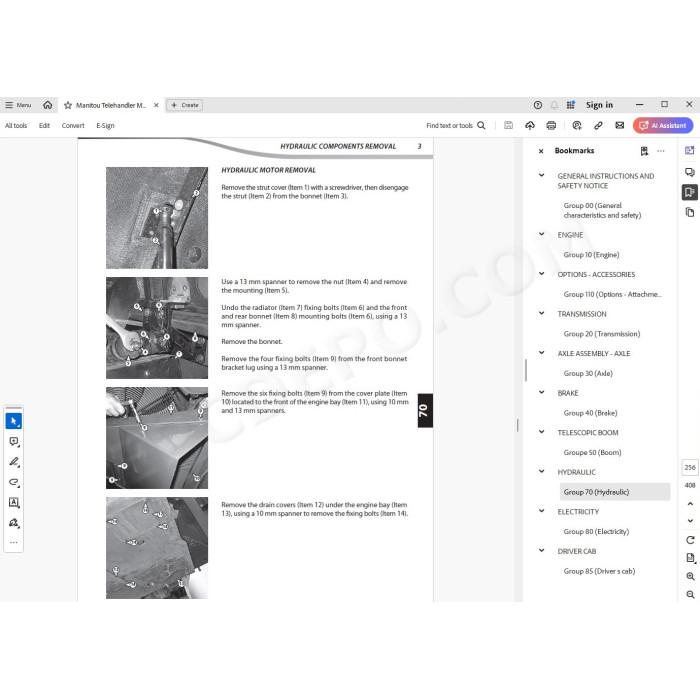Open the All tools menu

16,126
